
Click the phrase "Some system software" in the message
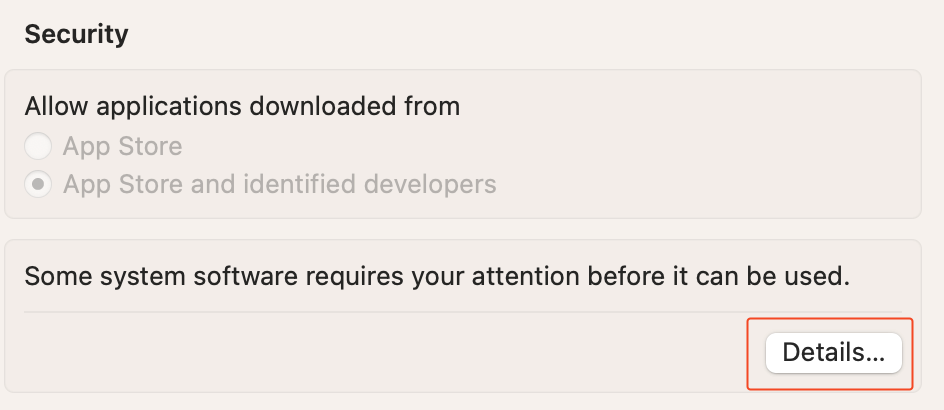point(136,276)
